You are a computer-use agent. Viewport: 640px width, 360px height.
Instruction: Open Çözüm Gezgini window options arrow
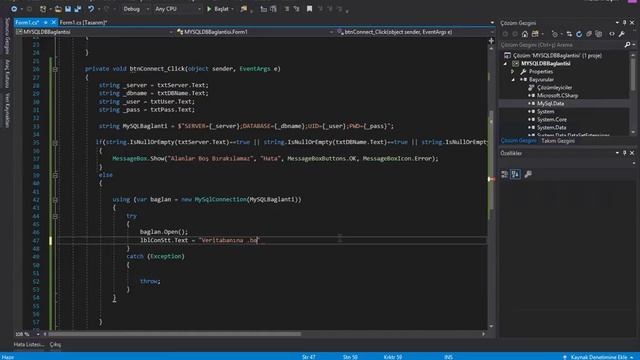pyautogui.click(x=617, y=23)
